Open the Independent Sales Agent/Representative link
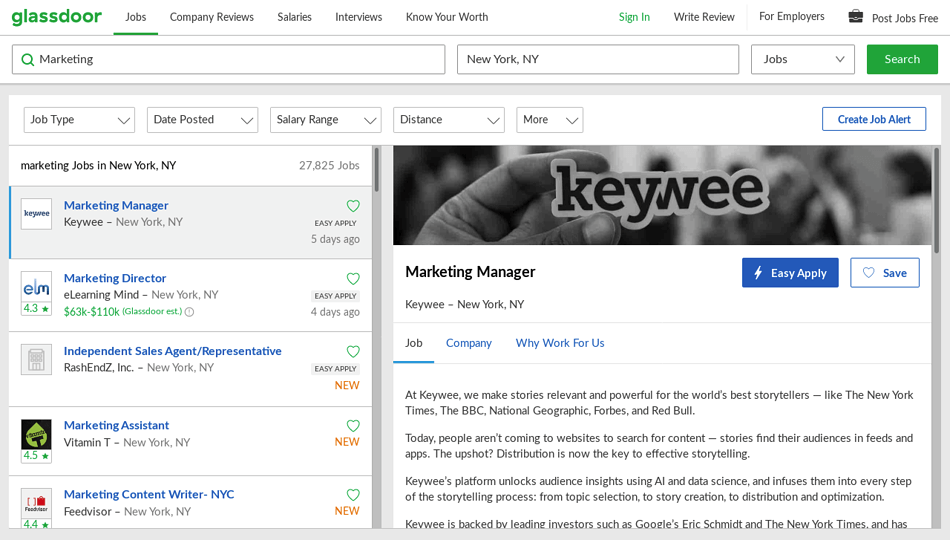 point(173,351)
